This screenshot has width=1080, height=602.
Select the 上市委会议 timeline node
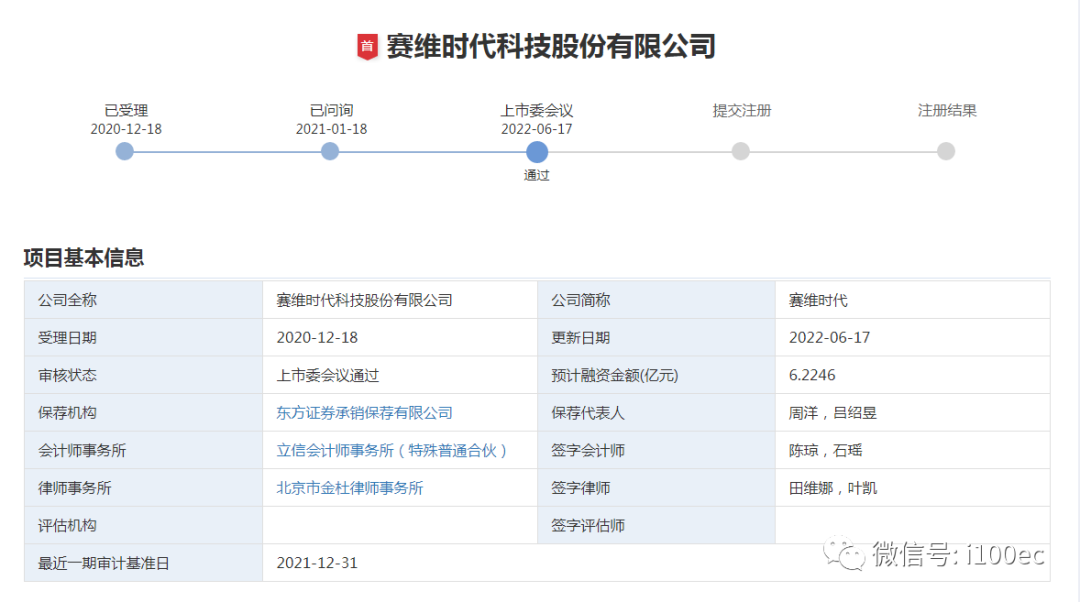(537, 152)
